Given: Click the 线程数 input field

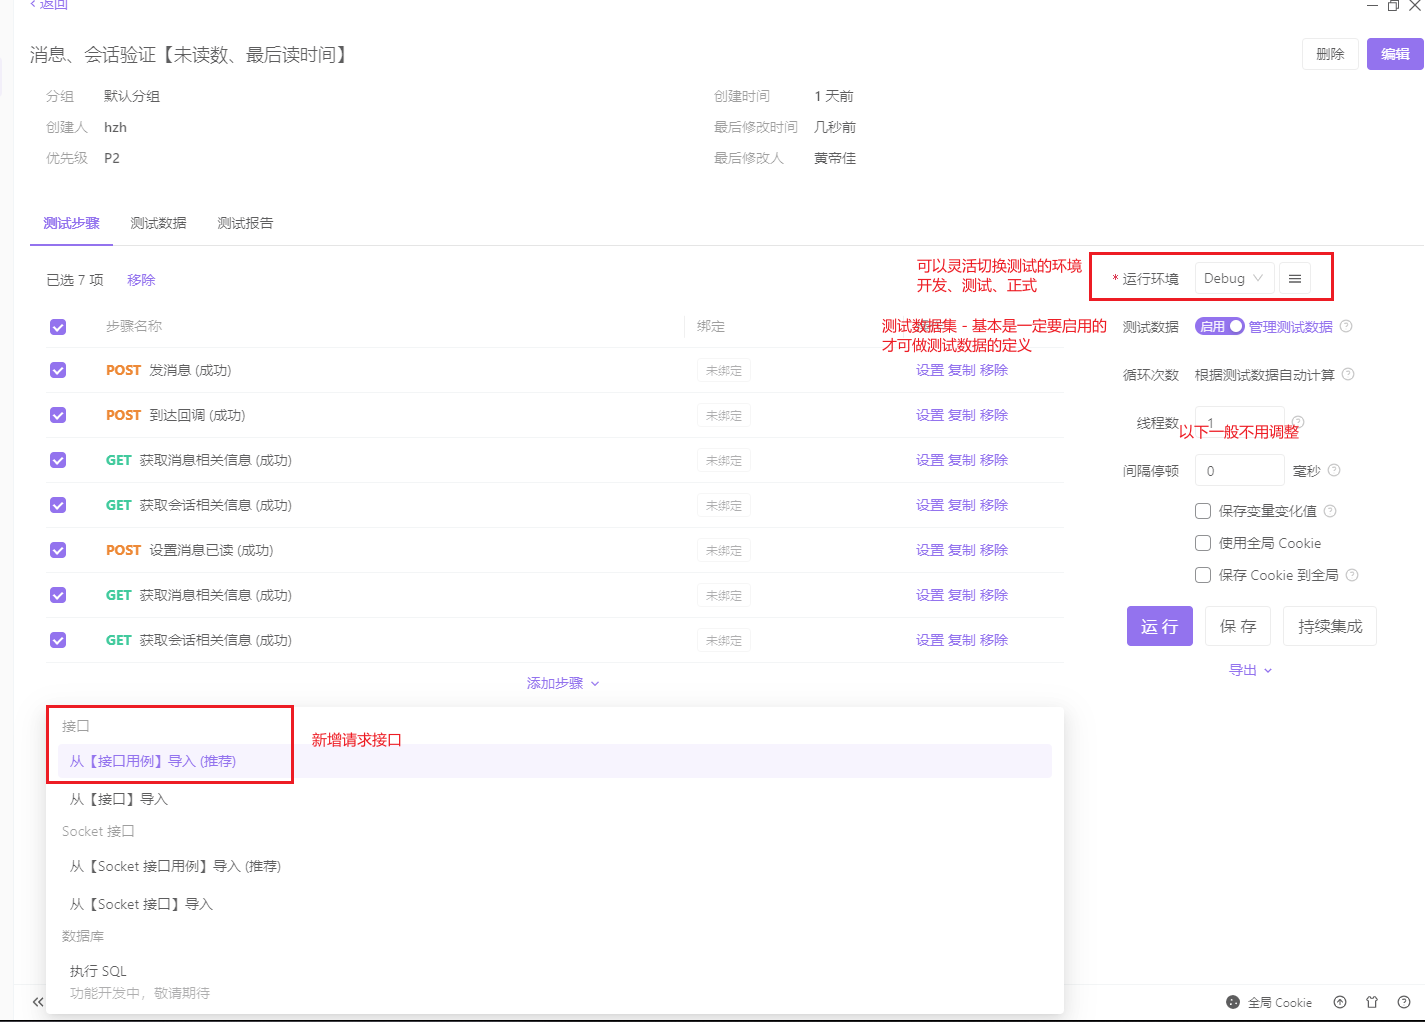Looking at the screenshot, I should pos(1239,422).
